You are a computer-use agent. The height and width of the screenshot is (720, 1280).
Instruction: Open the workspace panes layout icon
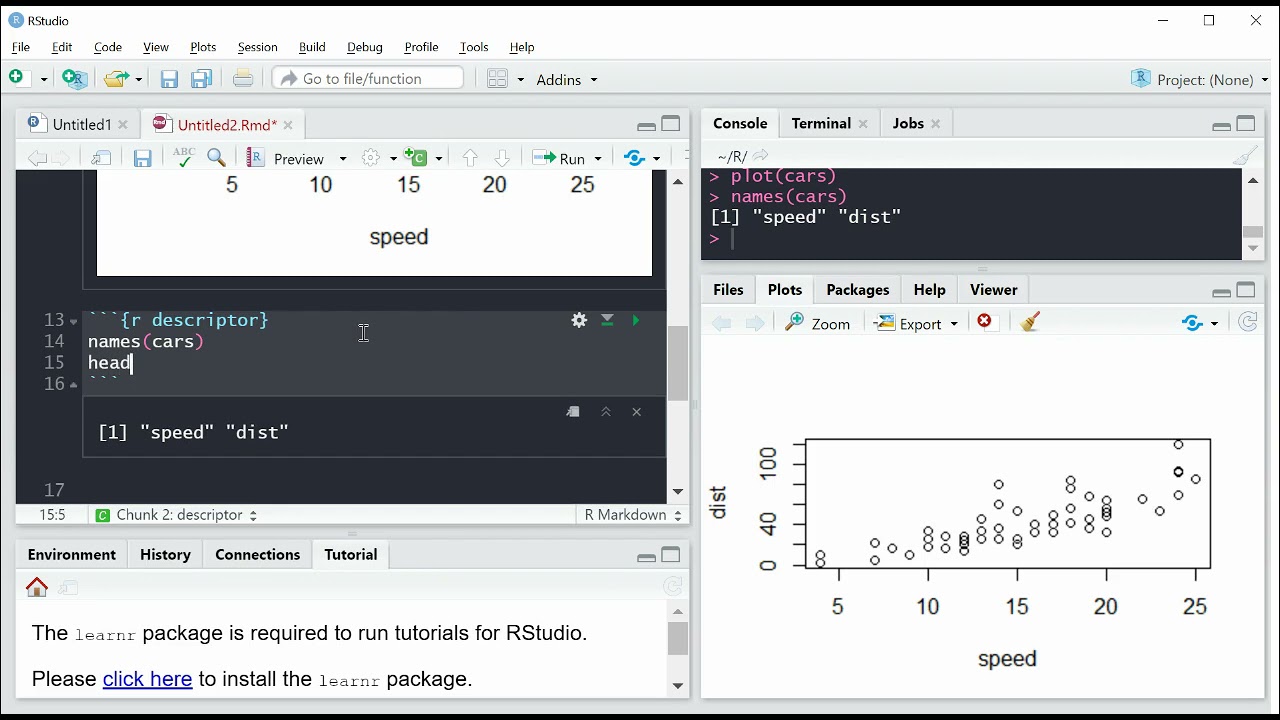coord(497,79)
